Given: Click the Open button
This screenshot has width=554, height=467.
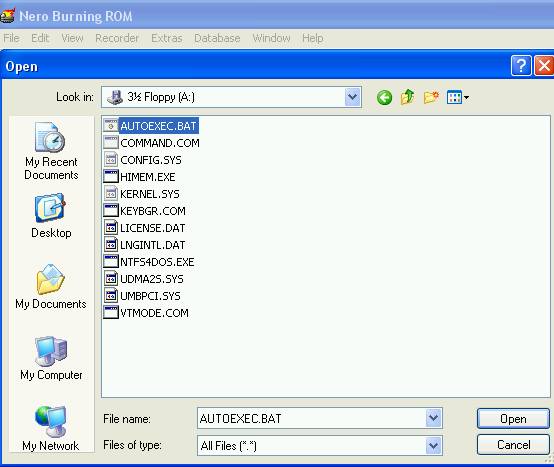Looking at the screenshot, I should pos(513,419).
